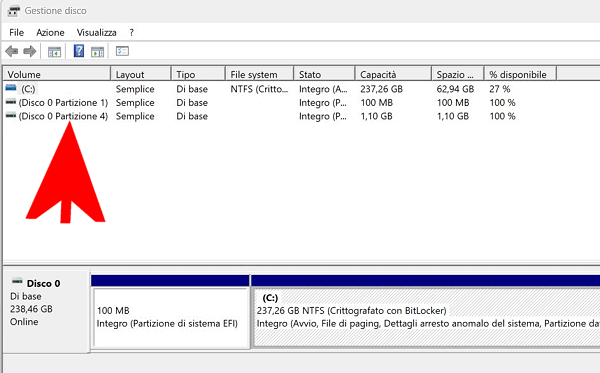Screen dimensions: 600x373
Task: Select the (Disco 0 Partizione 1) row
Action: 279,103
